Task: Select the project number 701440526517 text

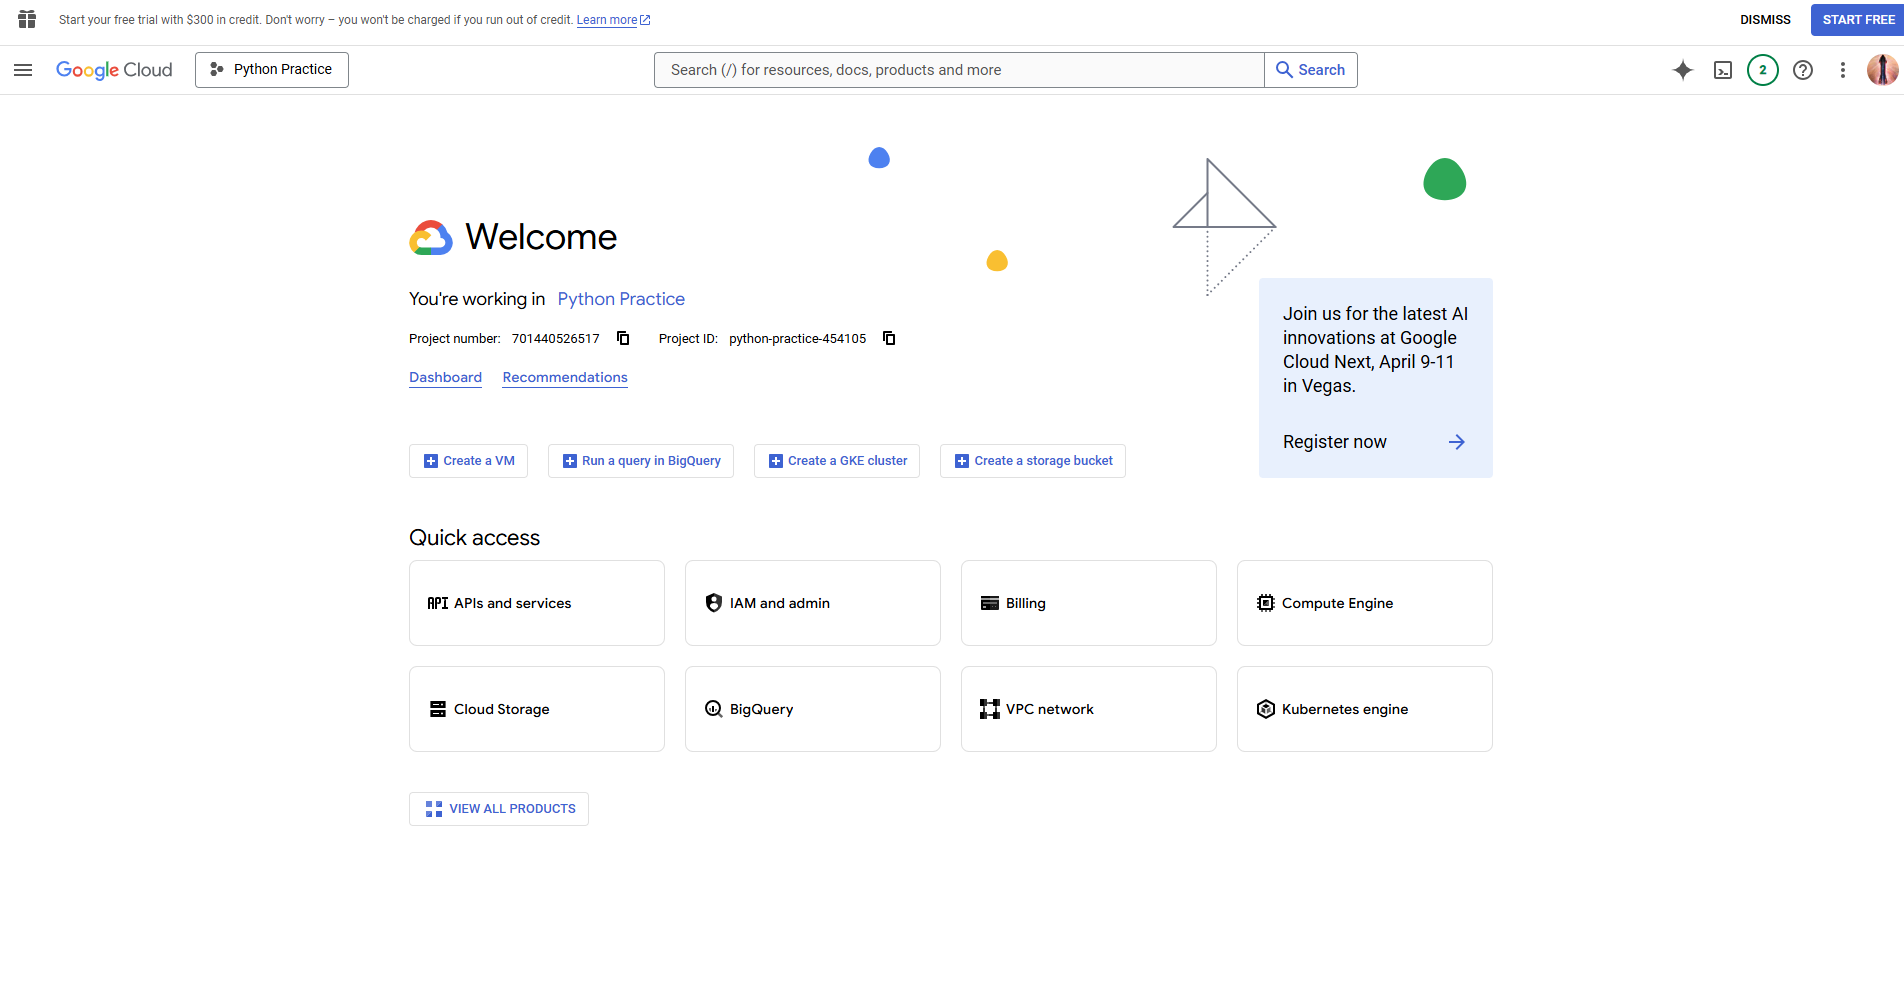Action: tap(556, 339)
